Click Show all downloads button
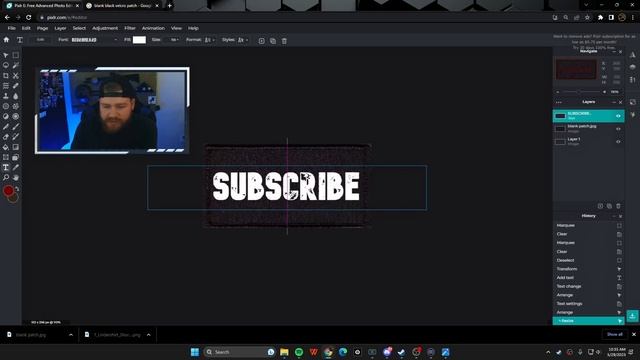640x360 pixels. (614, 334)
